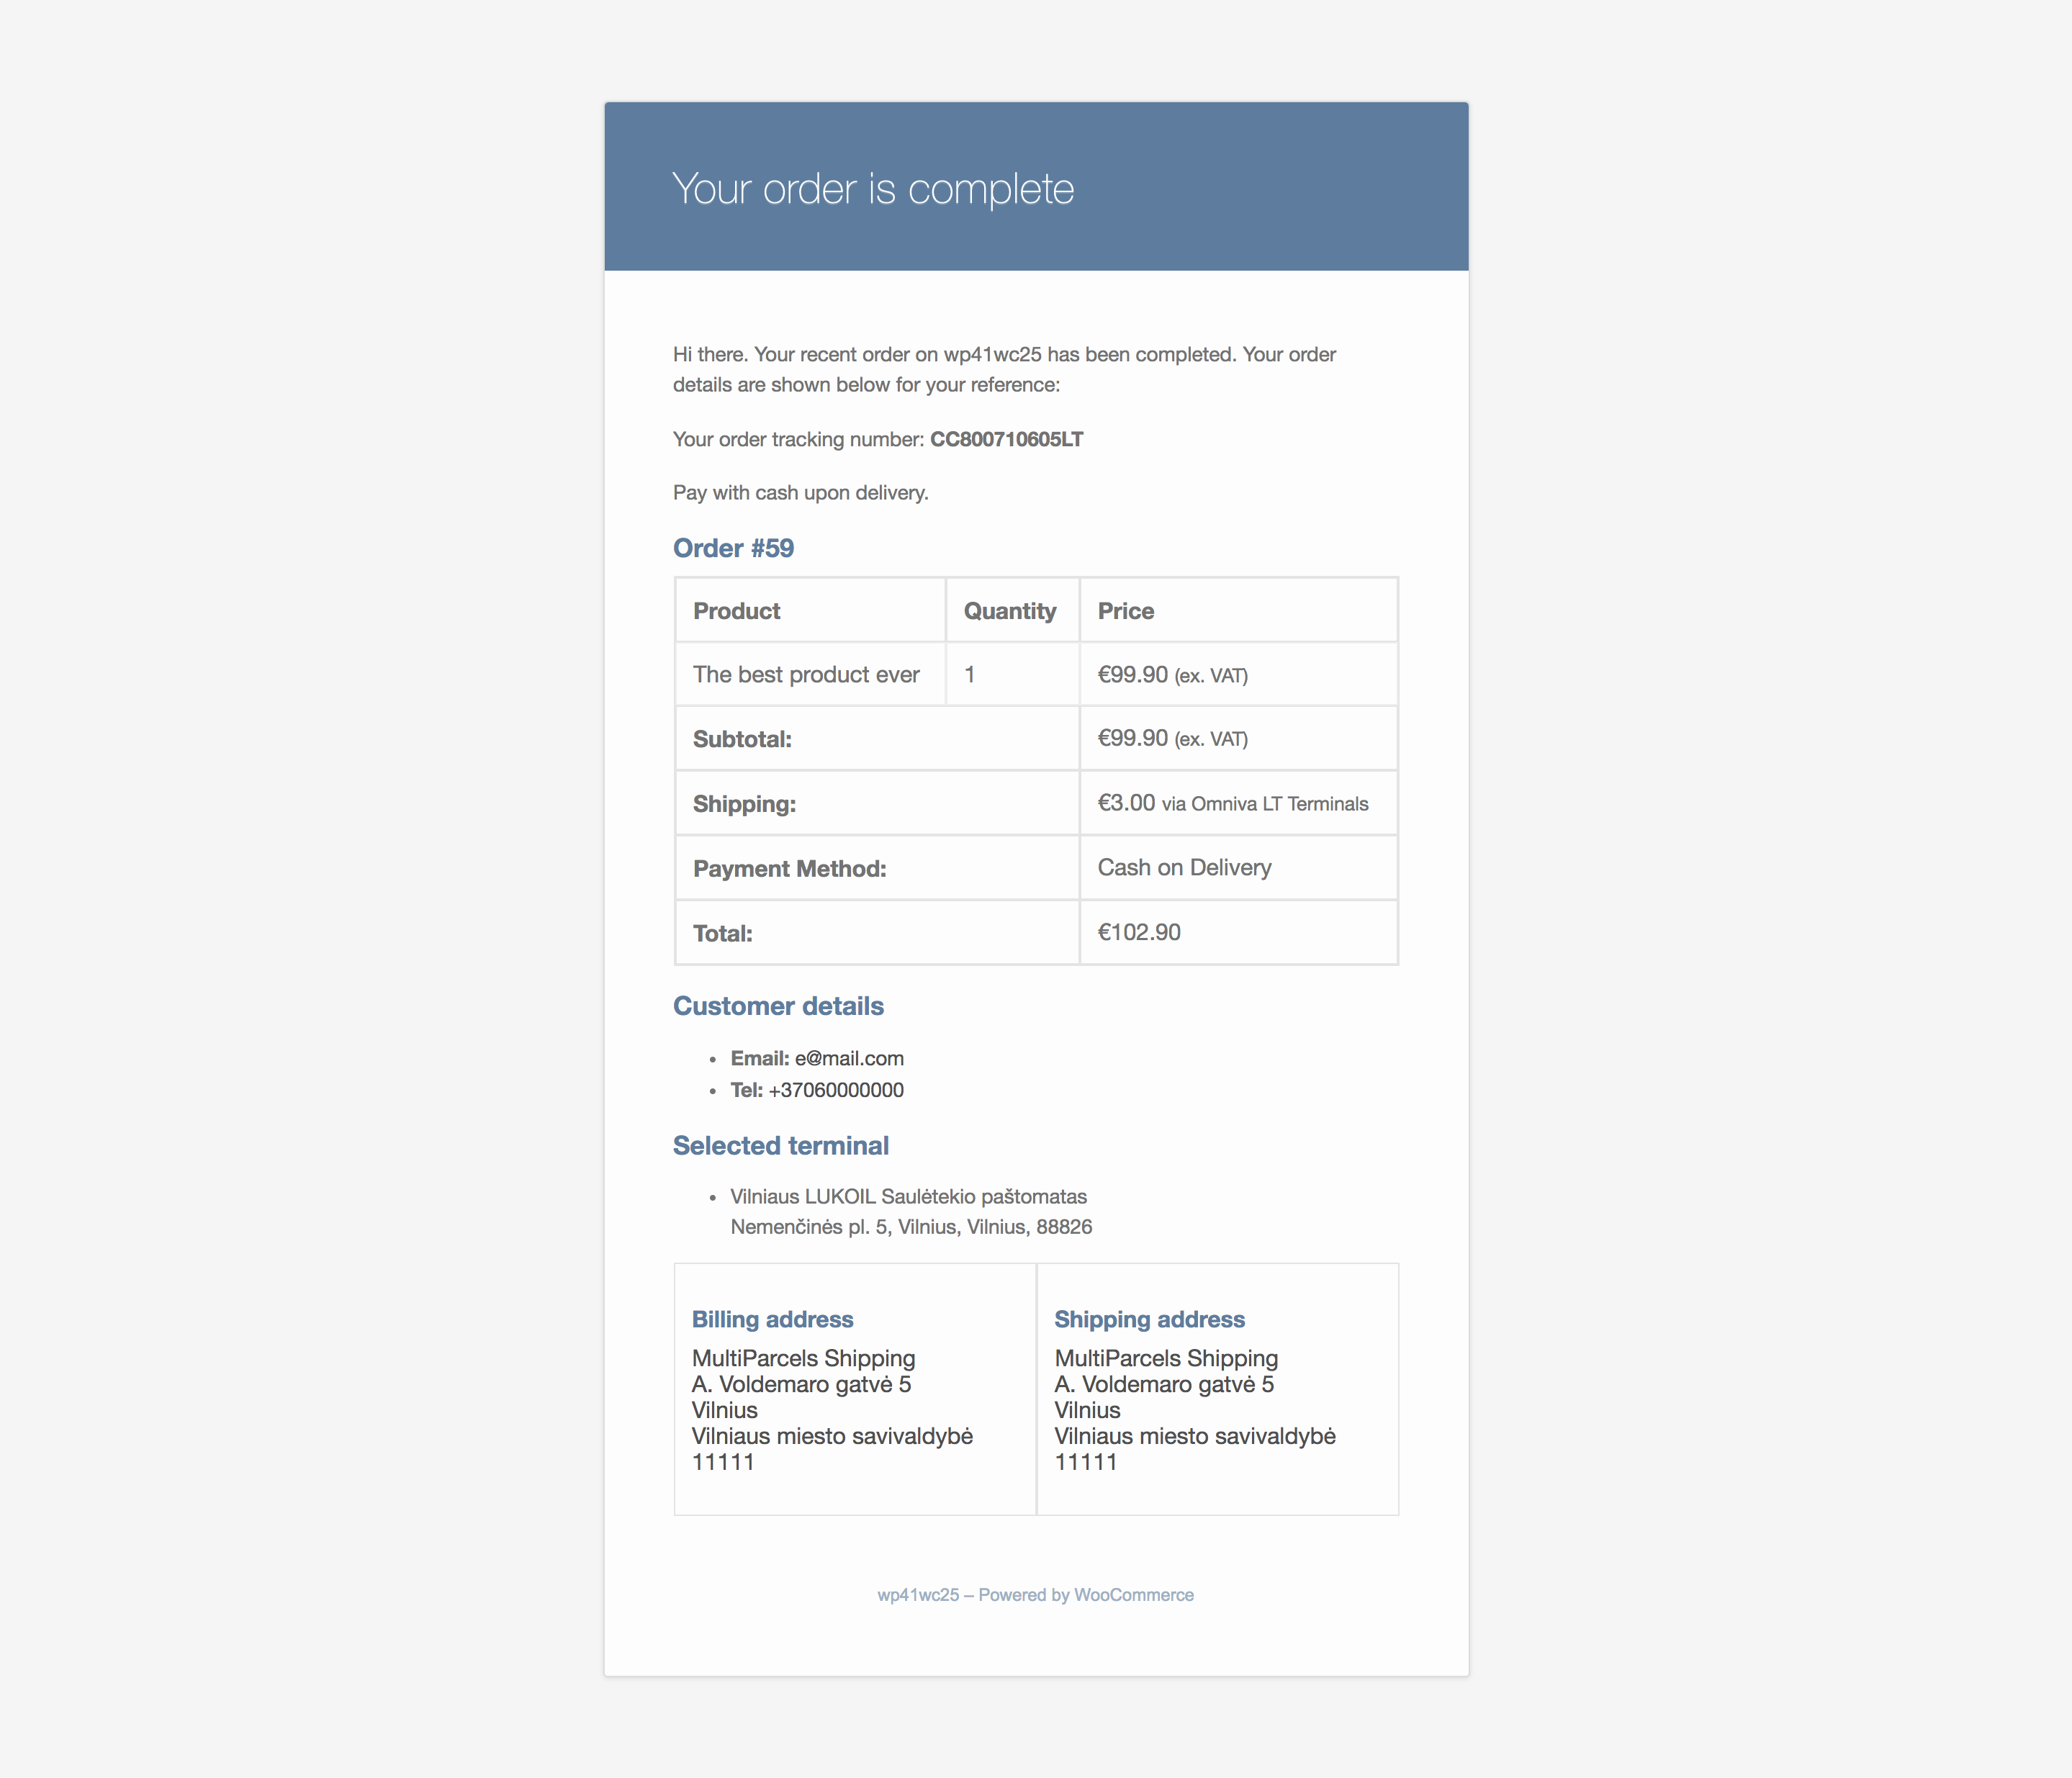Image resolution: width=2072 pixels, height=1778 pixels.
Task: Click the "Pay with cash upon delivery" line
Action: [800, 492]
